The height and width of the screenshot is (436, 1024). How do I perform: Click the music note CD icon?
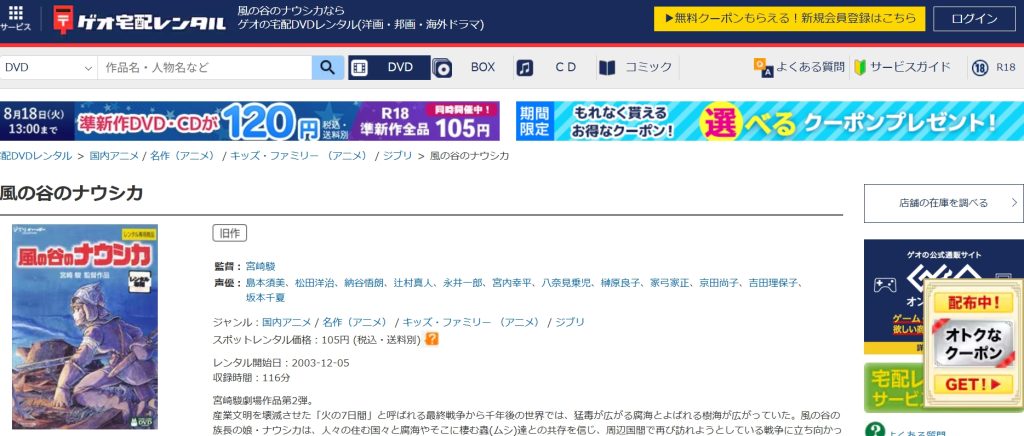pos(524,67)
